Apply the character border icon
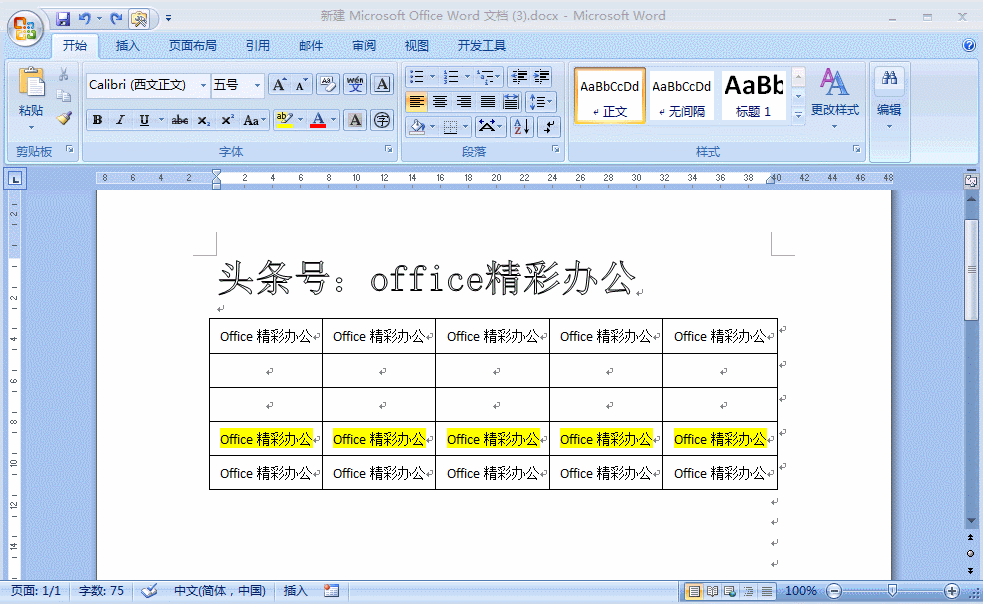The image size is (983, 604). click(382, 84)
